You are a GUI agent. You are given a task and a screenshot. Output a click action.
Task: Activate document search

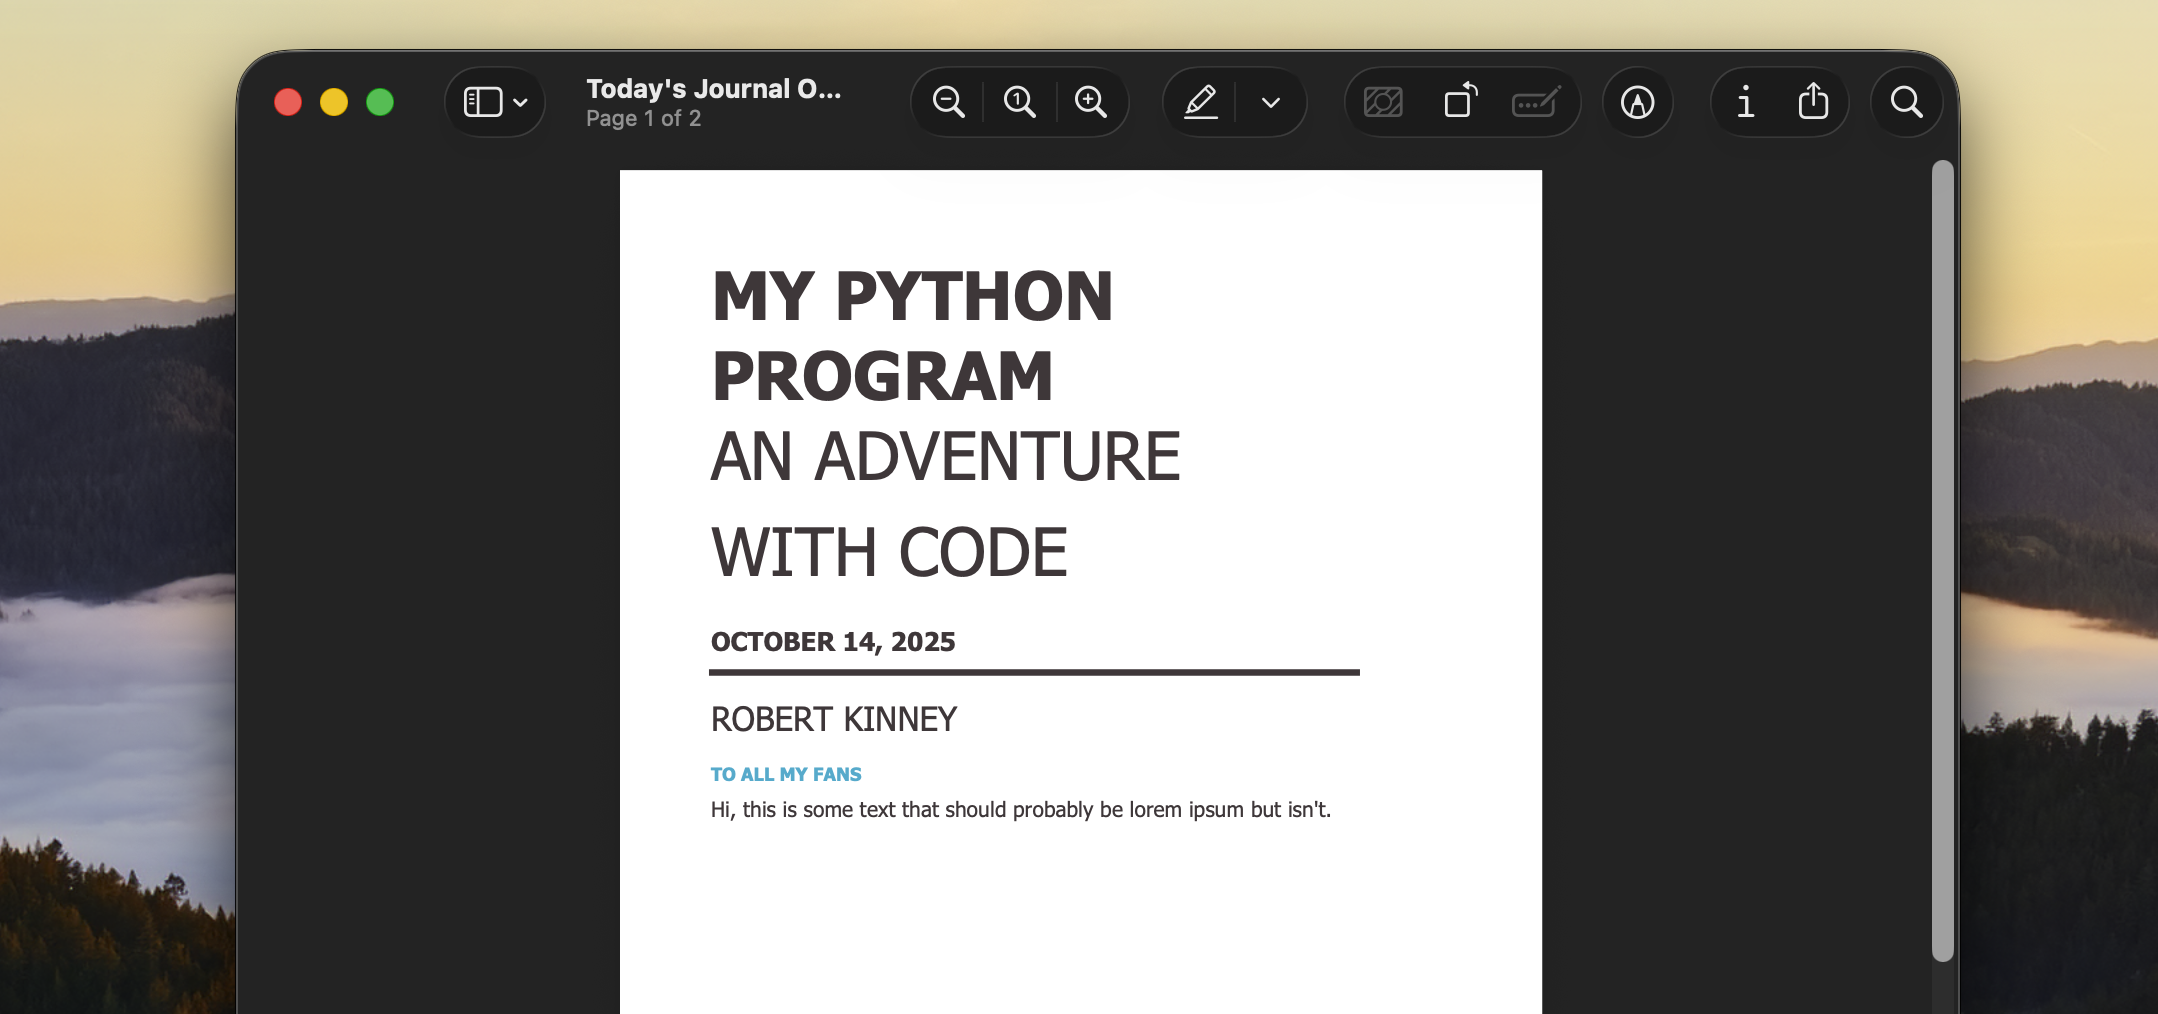pyautogui.click(x=1903, y=102)
